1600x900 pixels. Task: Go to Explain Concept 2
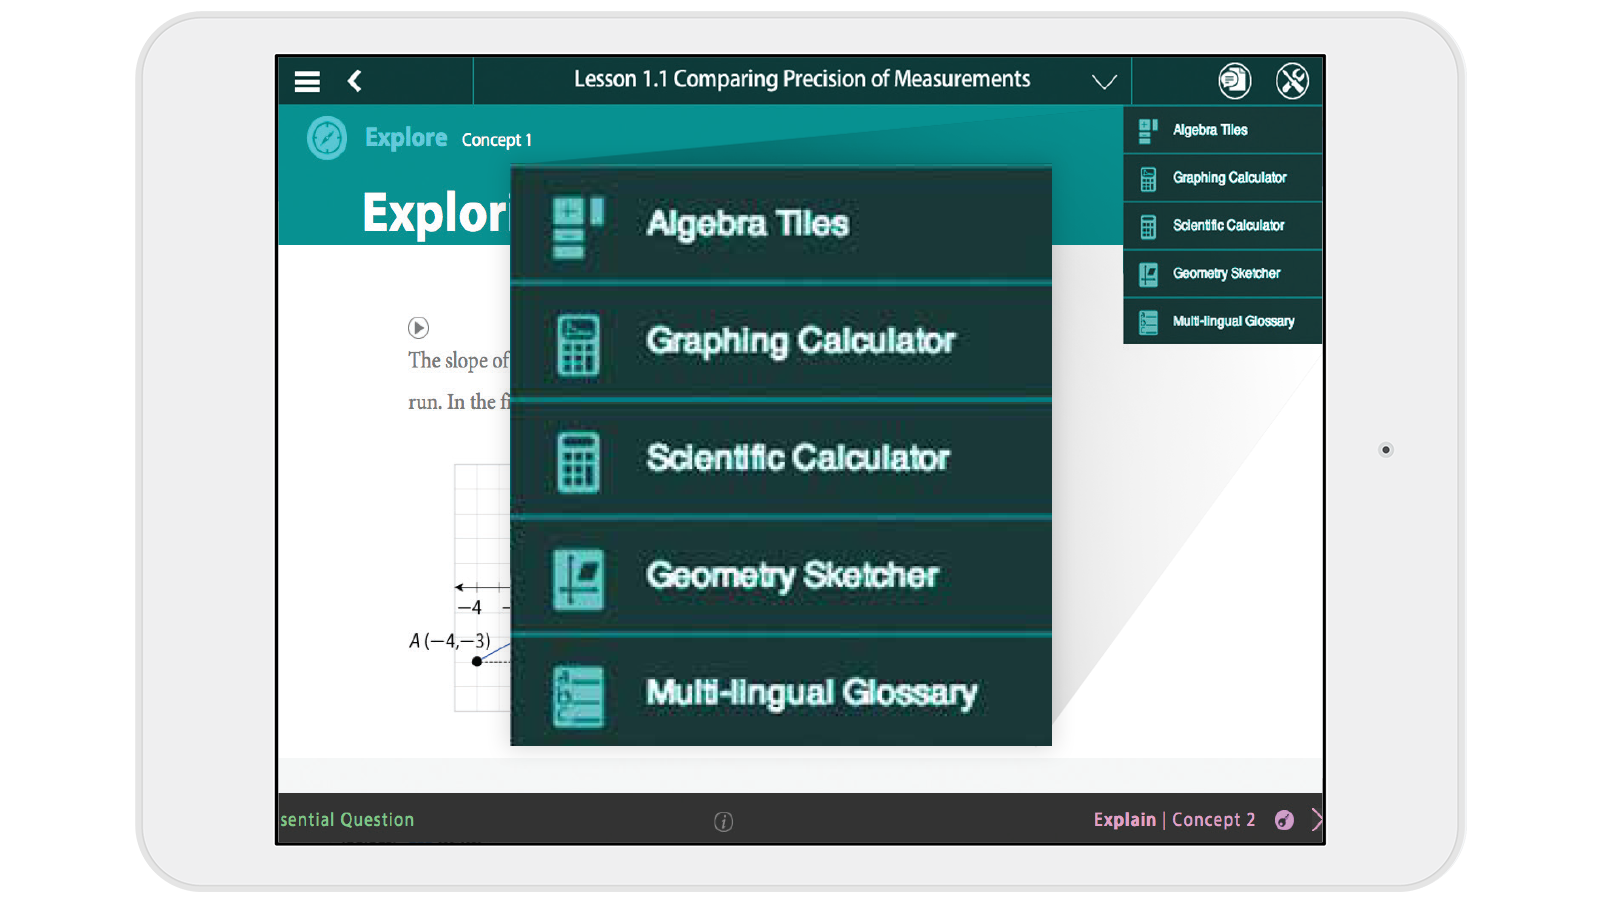point(1174,819)
